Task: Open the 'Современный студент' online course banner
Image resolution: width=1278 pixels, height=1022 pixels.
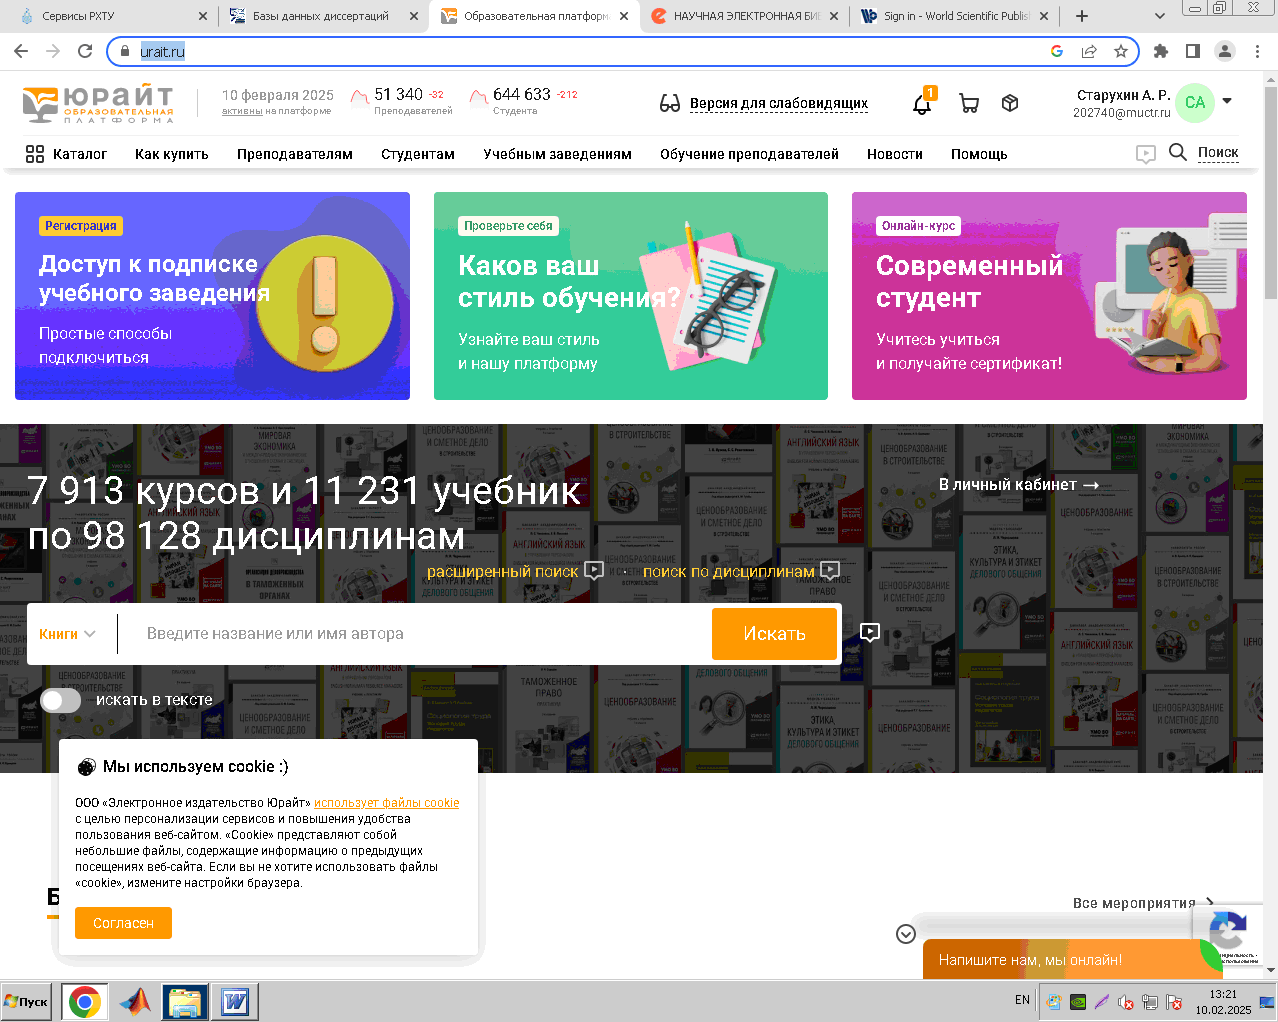Action: (x=1048, y=296)
